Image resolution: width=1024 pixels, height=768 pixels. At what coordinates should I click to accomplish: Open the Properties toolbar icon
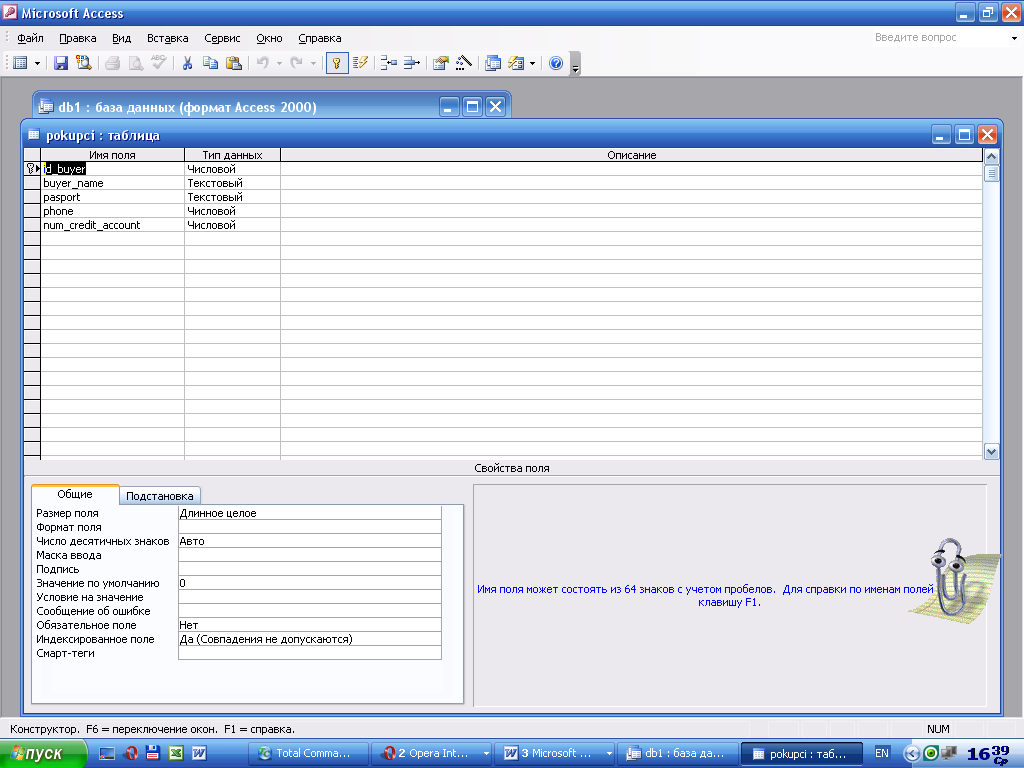pos(440,63)
